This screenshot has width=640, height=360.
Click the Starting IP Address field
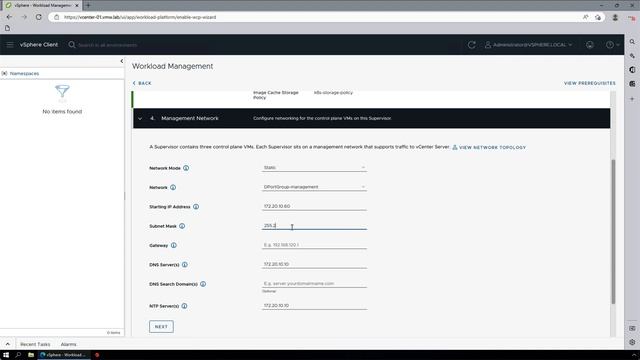coord(314,206)
